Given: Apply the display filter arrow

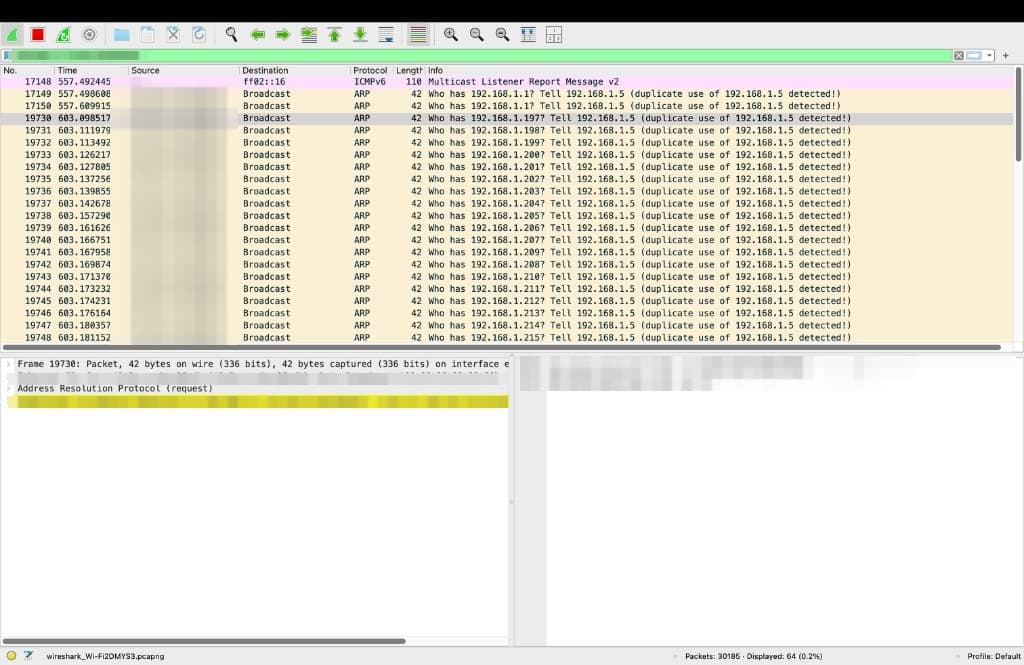Looking at the screenshot, I should point(974,56).
